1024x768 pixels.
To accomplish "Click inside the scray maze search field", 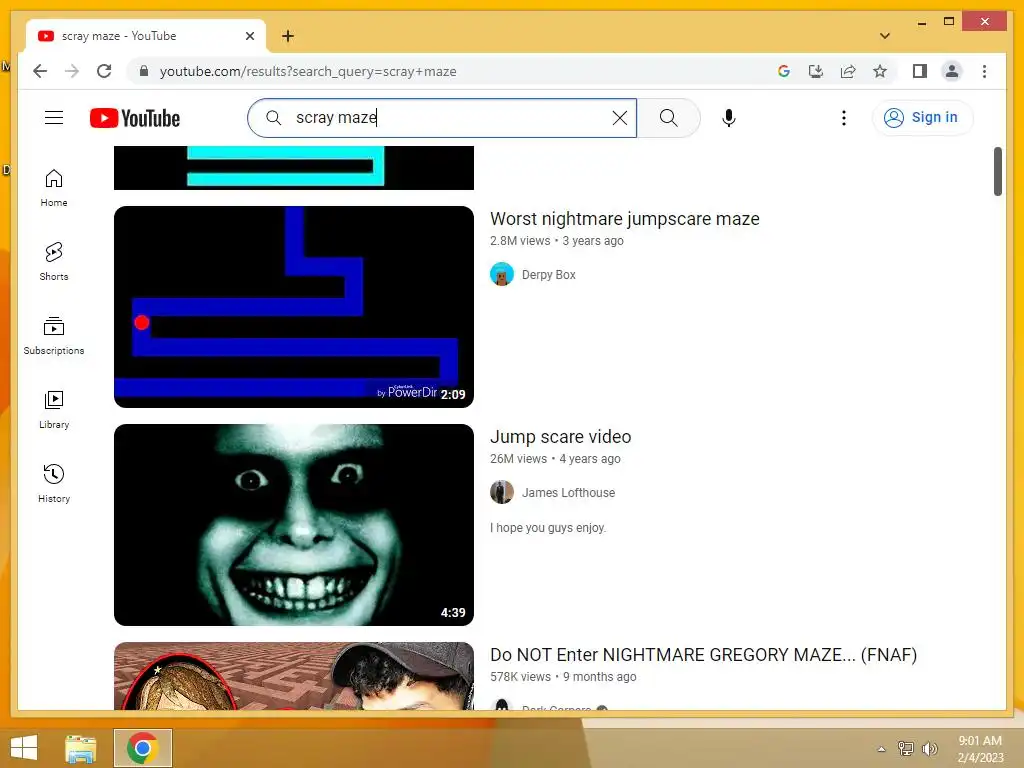I will pos(444,118).
